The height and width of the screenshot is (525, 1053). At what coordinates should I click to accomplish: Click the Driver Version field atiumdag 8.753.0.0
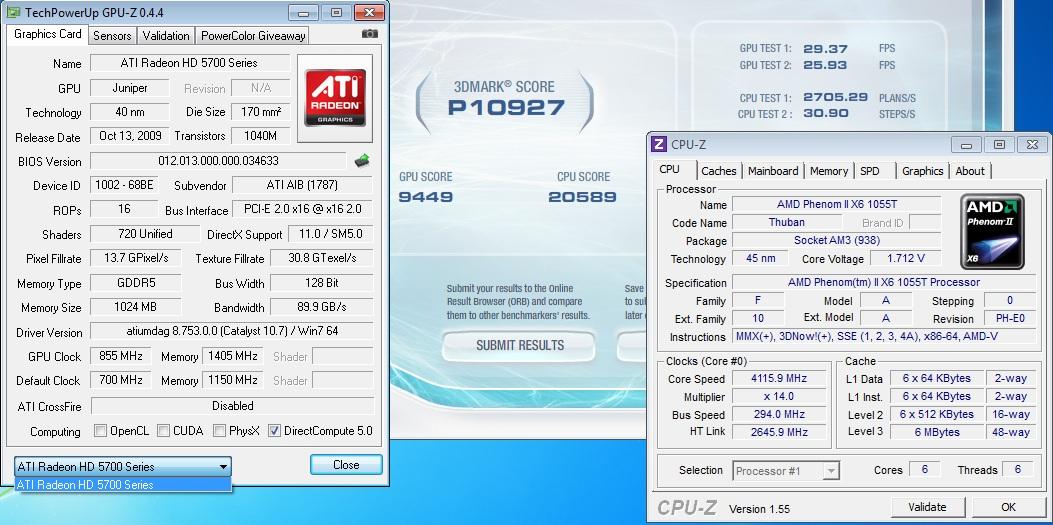point(232,332)
